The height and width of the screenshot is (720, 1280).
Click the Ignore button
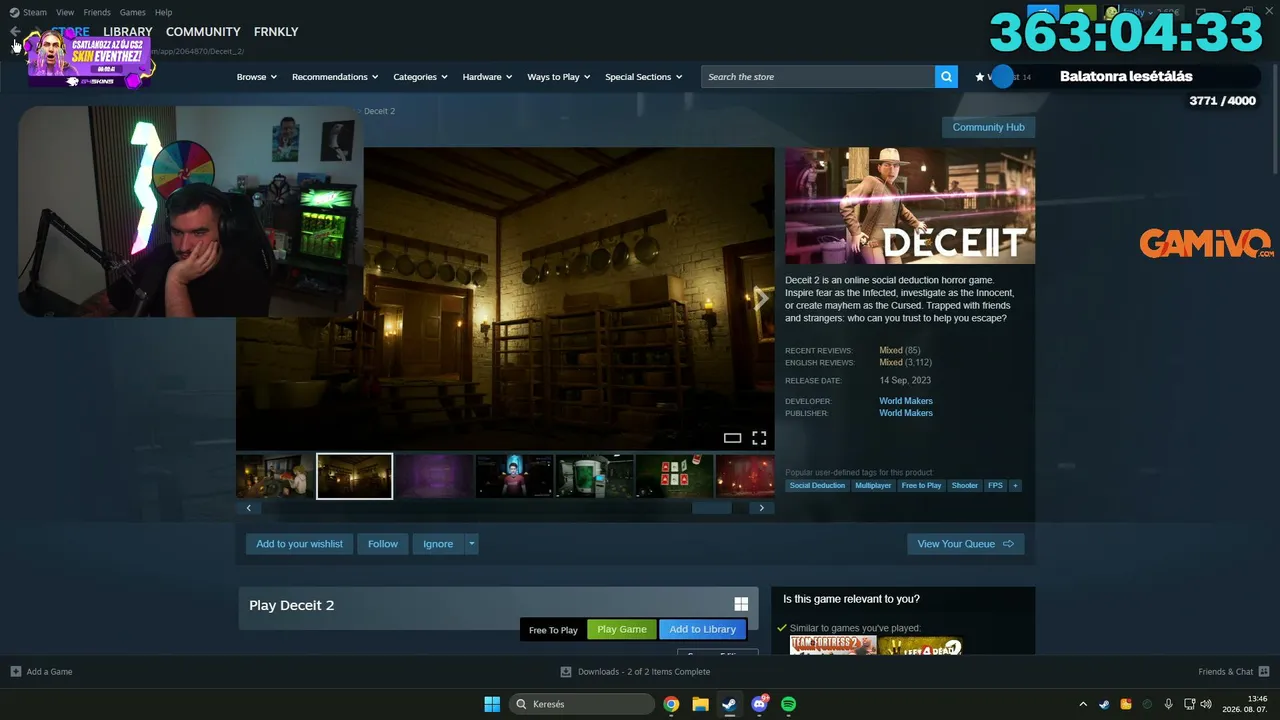[x=438, y=544]
